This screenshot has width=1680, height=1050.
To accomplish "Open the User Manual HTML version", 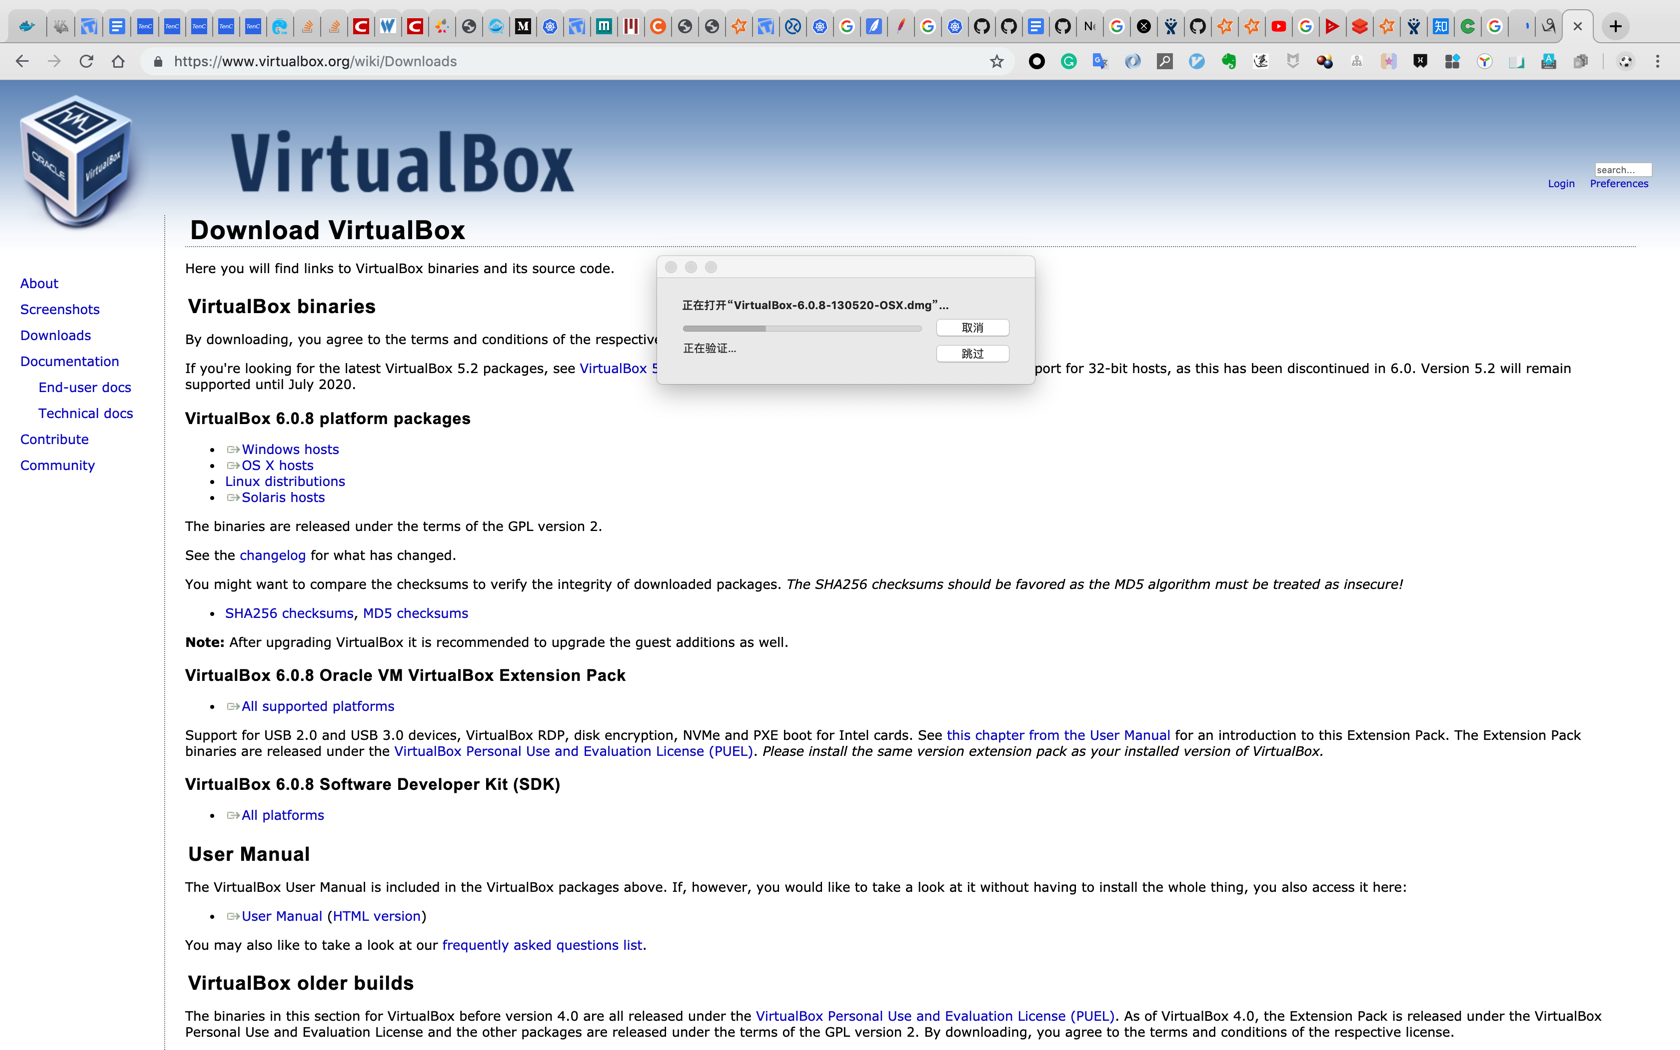I will (376, 917).
